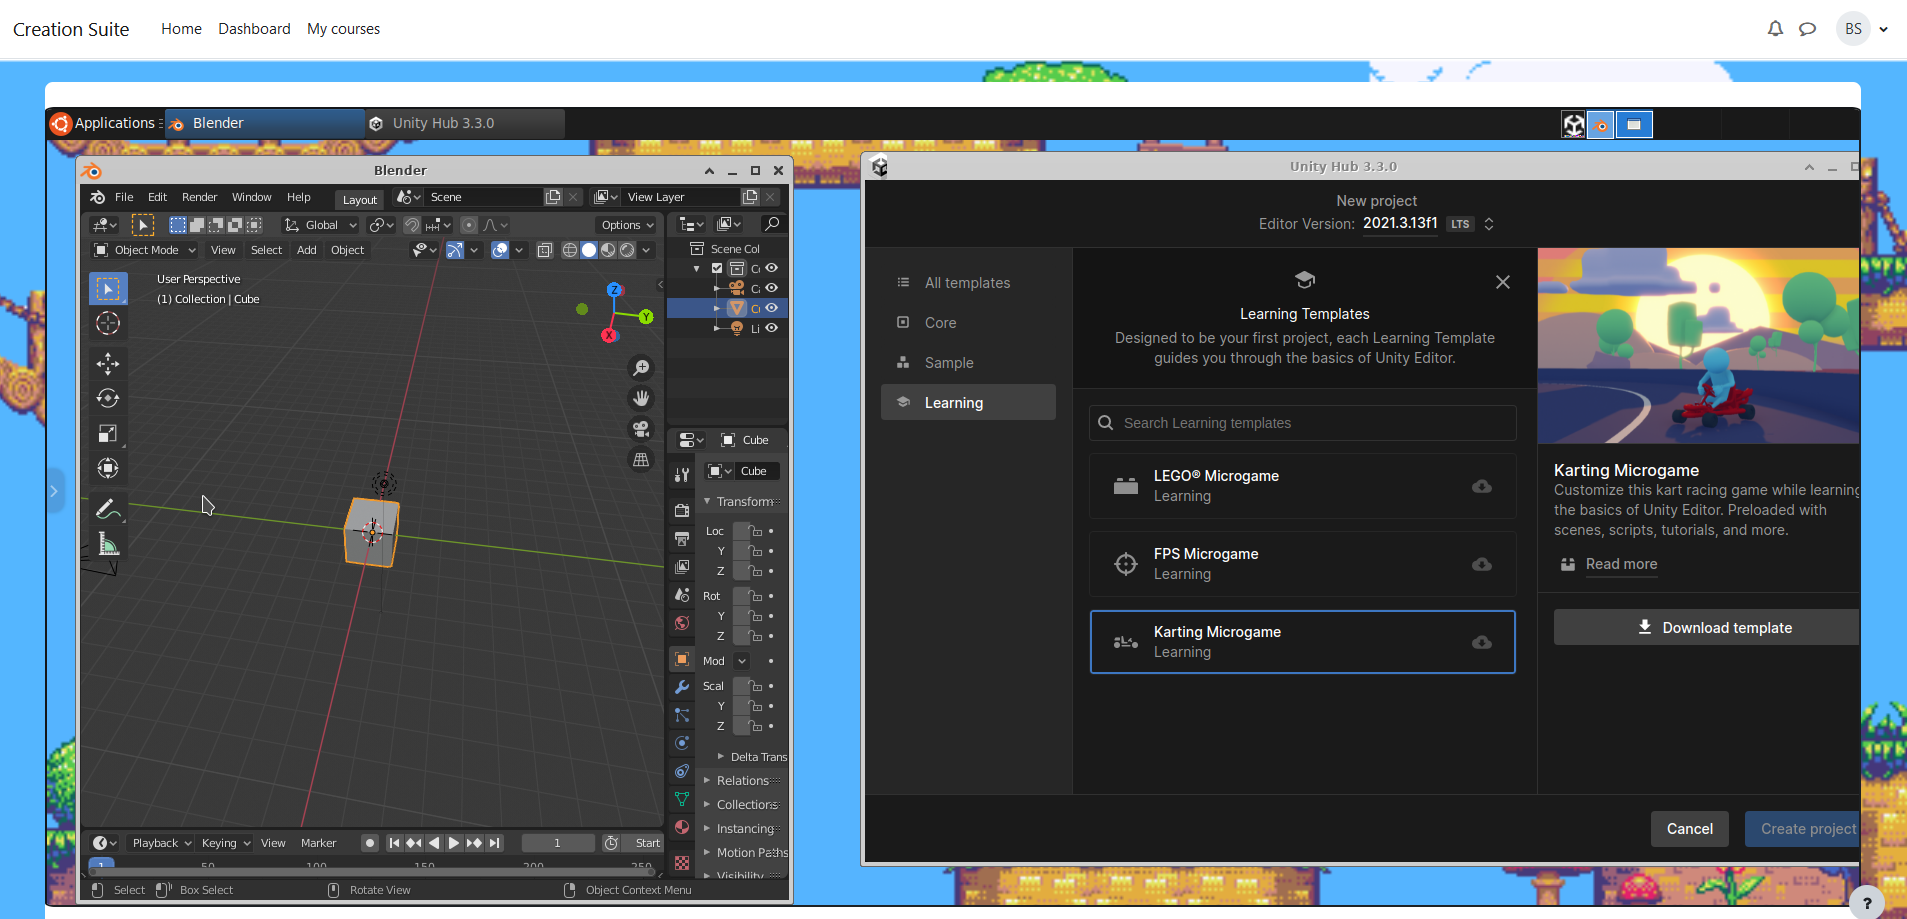Open the Playback dropdown in timeline
The height and width of the screenshot is (919, 1907).
tap(162, 843)
